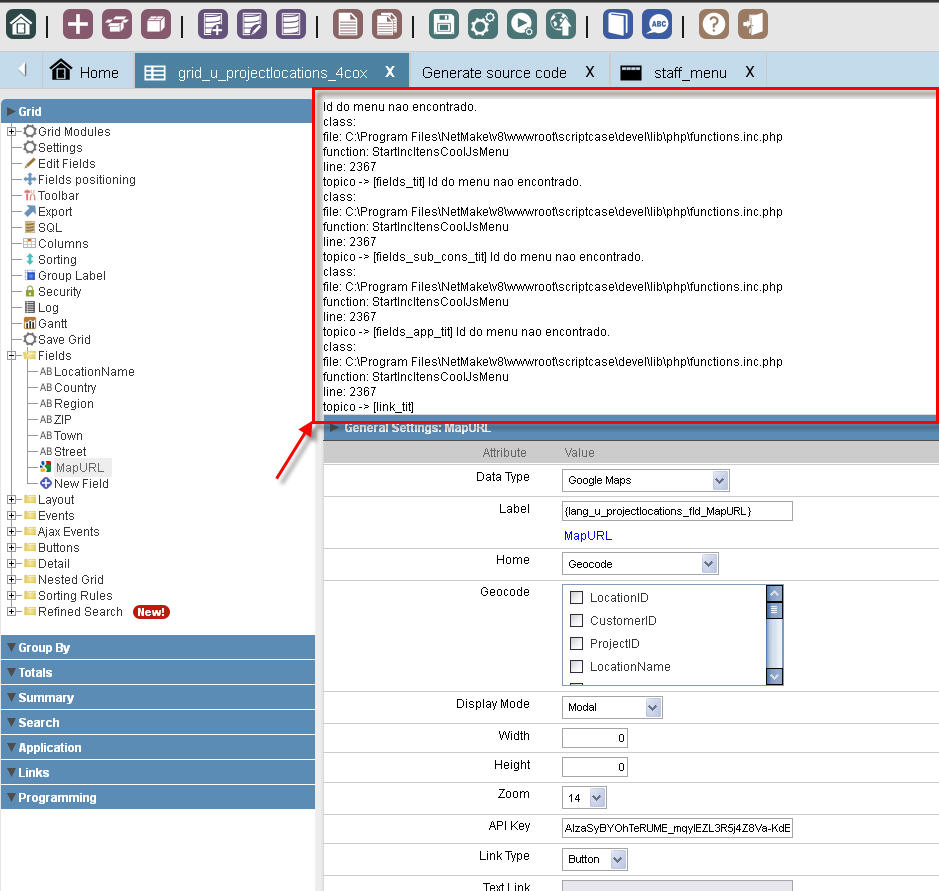This screenshot has height=891, width=939.
Task: Open Settings in the Grid tree
Action: pos(60,147)
